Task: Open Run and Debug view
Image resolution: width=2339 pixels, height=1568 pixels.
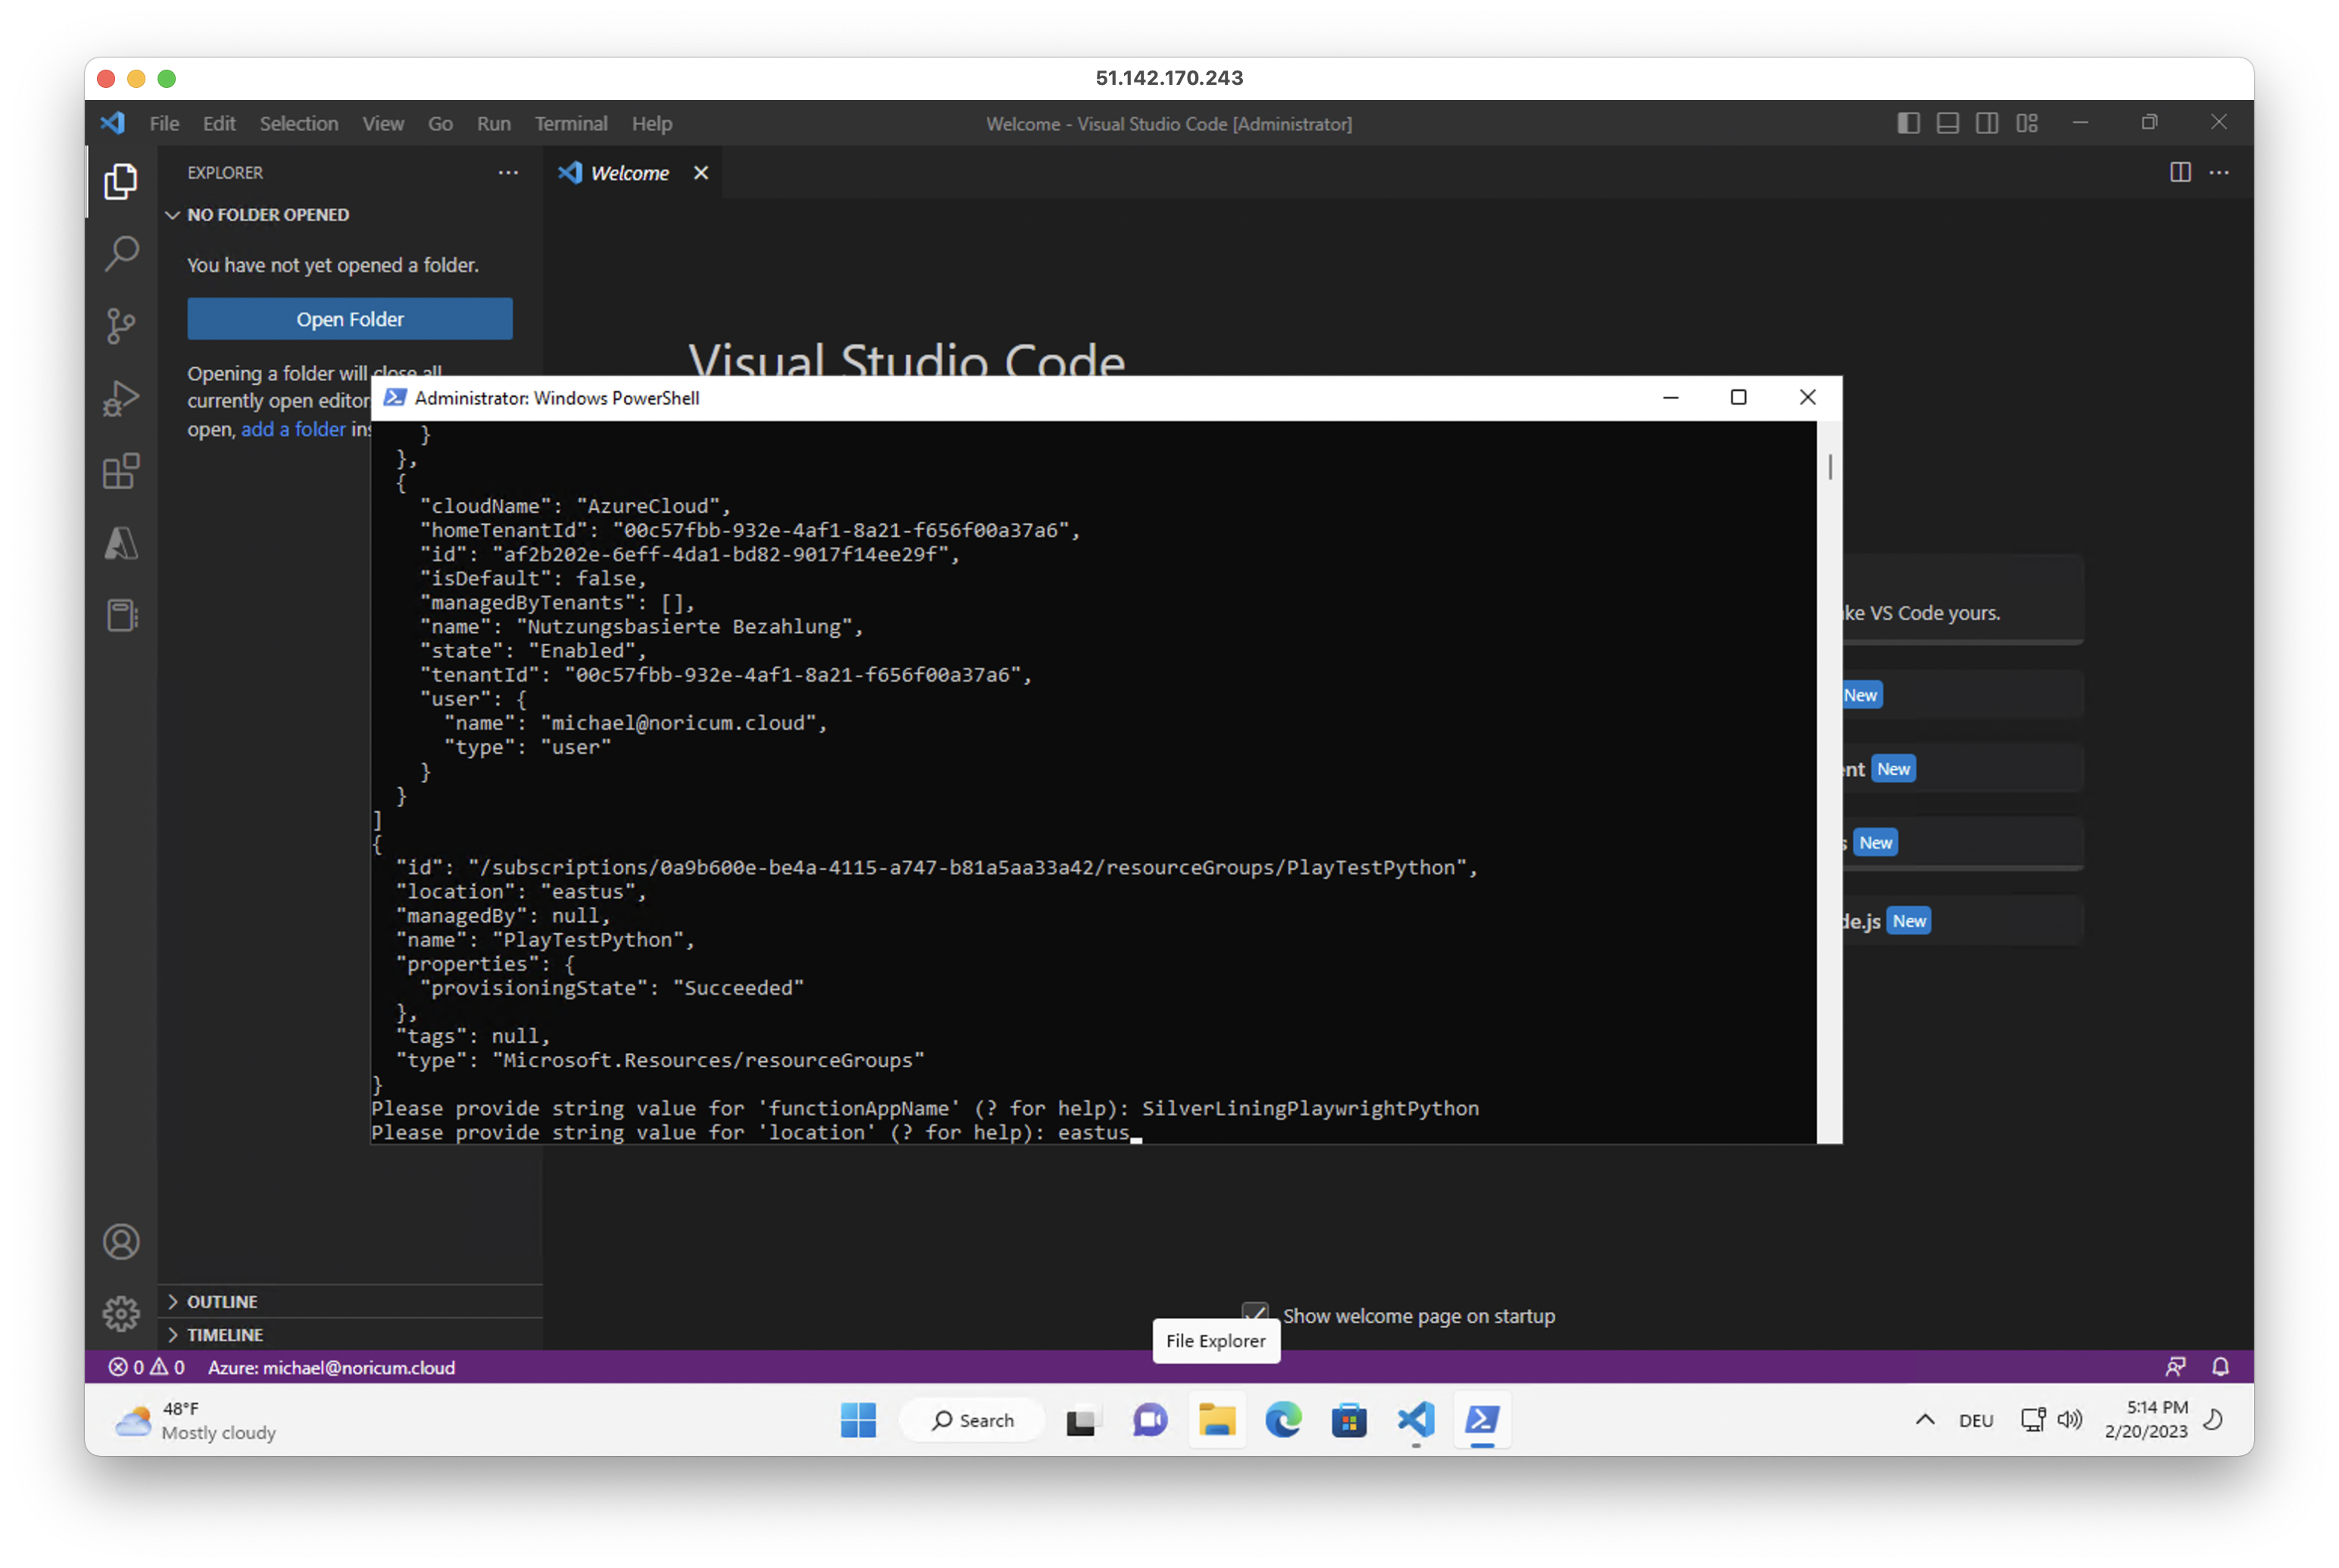Action: 121,398
